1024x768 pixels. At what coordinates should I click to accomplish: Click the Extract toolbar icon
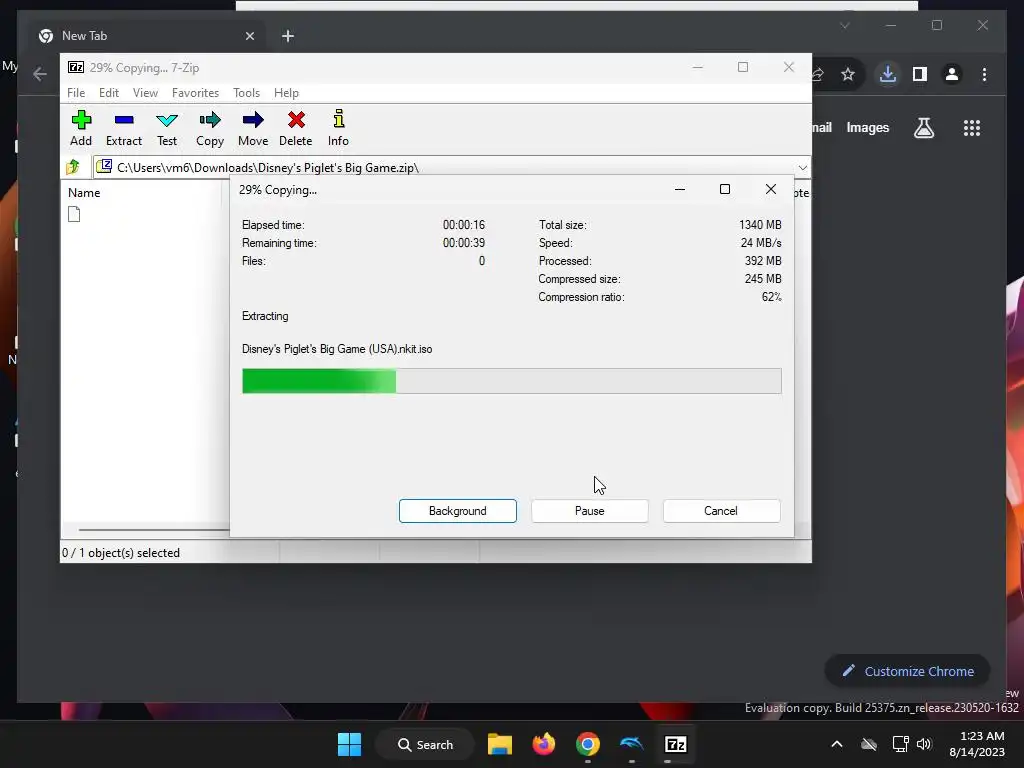tap(123, 128)
